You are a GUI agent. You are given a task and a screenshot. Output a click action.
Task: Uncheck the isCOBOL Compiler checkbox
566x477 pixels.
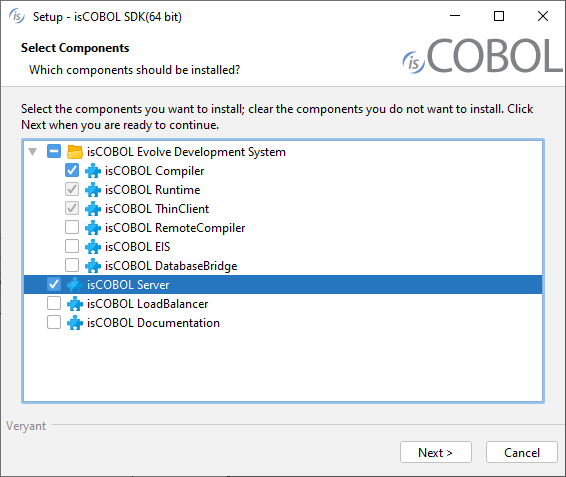coord(72,170)
